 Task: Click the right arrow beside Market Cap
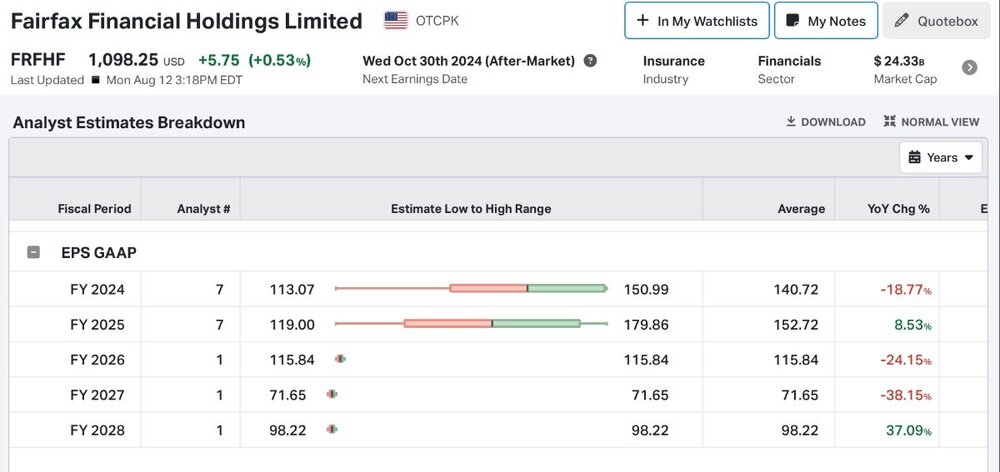(969, 68)
